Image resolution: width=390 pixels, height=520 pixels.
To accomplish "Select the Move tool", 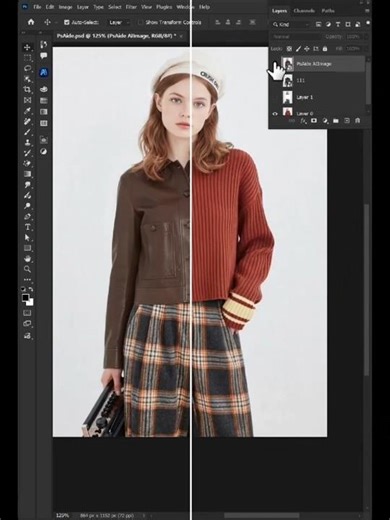I will point(27,47).
